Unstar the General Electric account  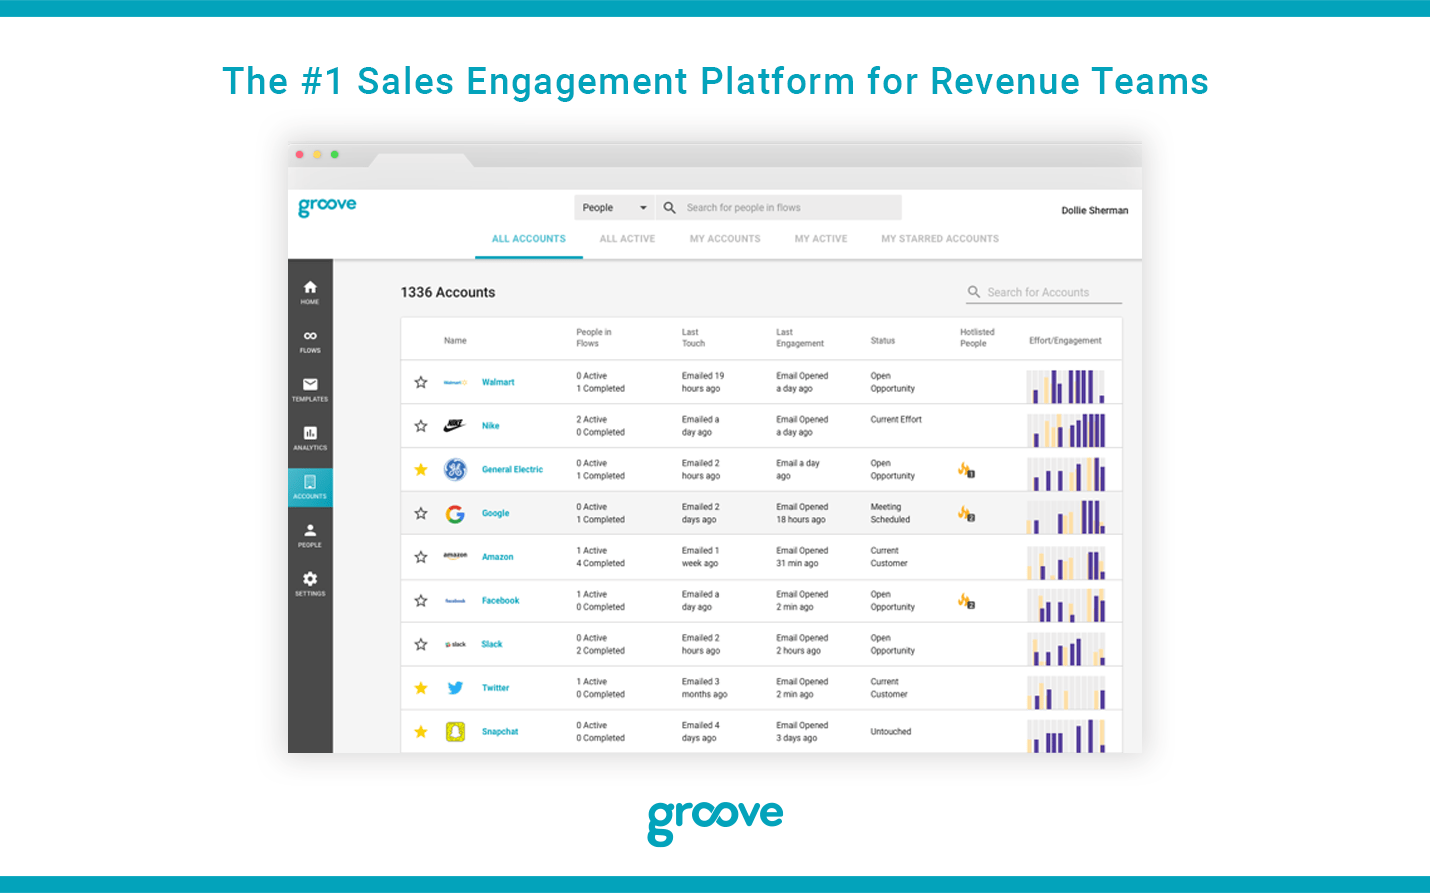pos(420,469)
